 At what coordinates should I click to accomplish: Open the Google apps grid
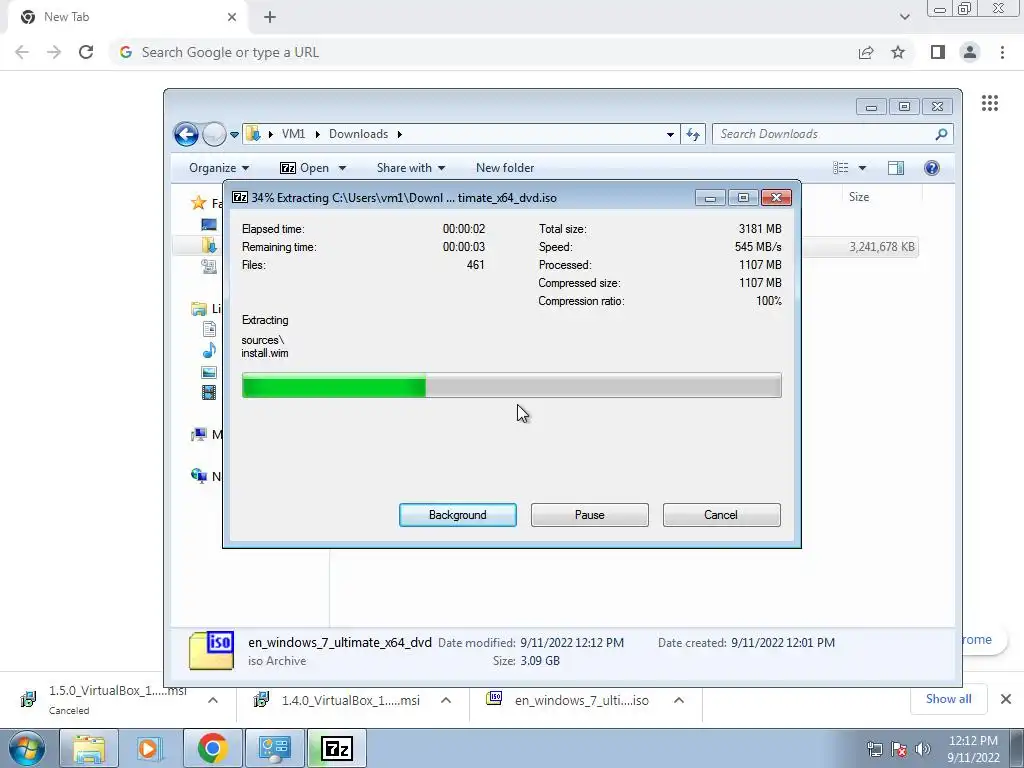tap(989, 103)
